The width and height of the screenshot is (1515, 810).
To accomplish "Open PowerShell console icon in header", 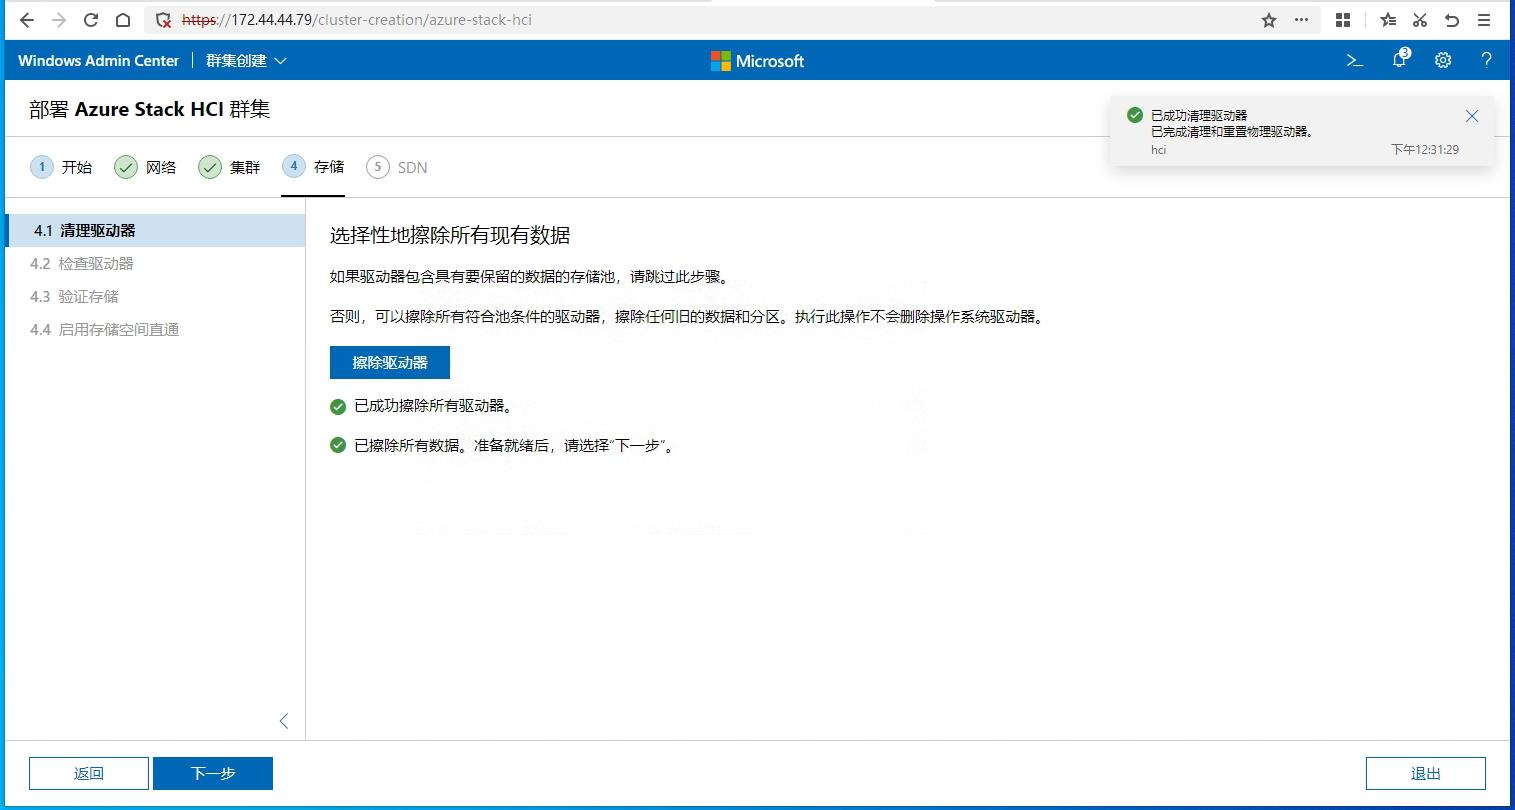I will [1355, 60].
